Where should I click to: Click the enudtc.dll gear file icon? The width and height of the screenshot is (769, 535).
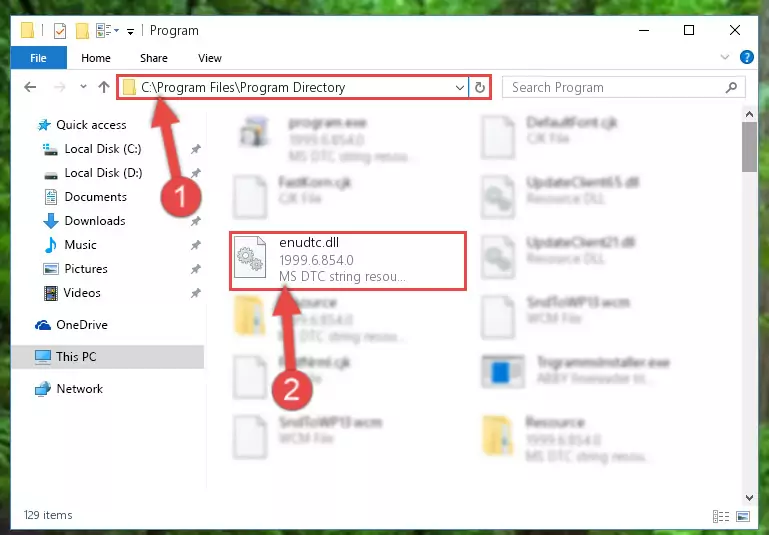coord(249,257)
